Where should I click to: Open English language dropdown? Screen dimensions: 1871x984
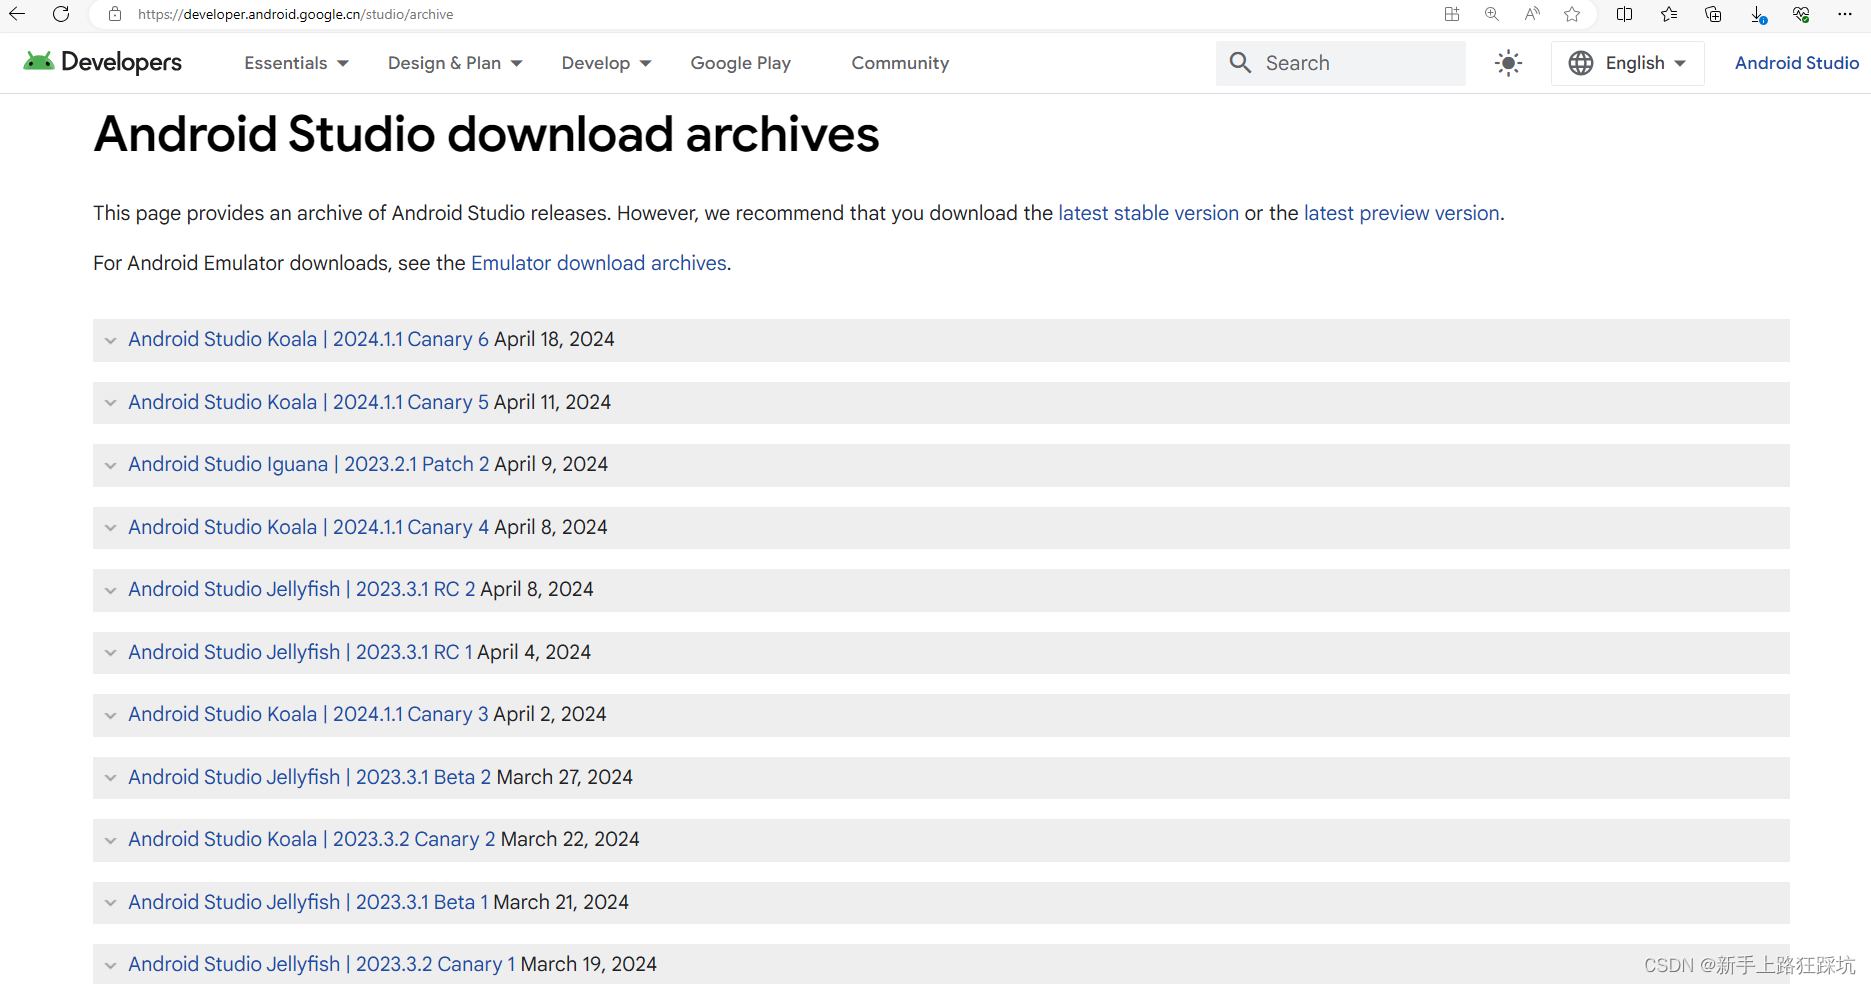pyautogui.click(x=1628, y=63)
